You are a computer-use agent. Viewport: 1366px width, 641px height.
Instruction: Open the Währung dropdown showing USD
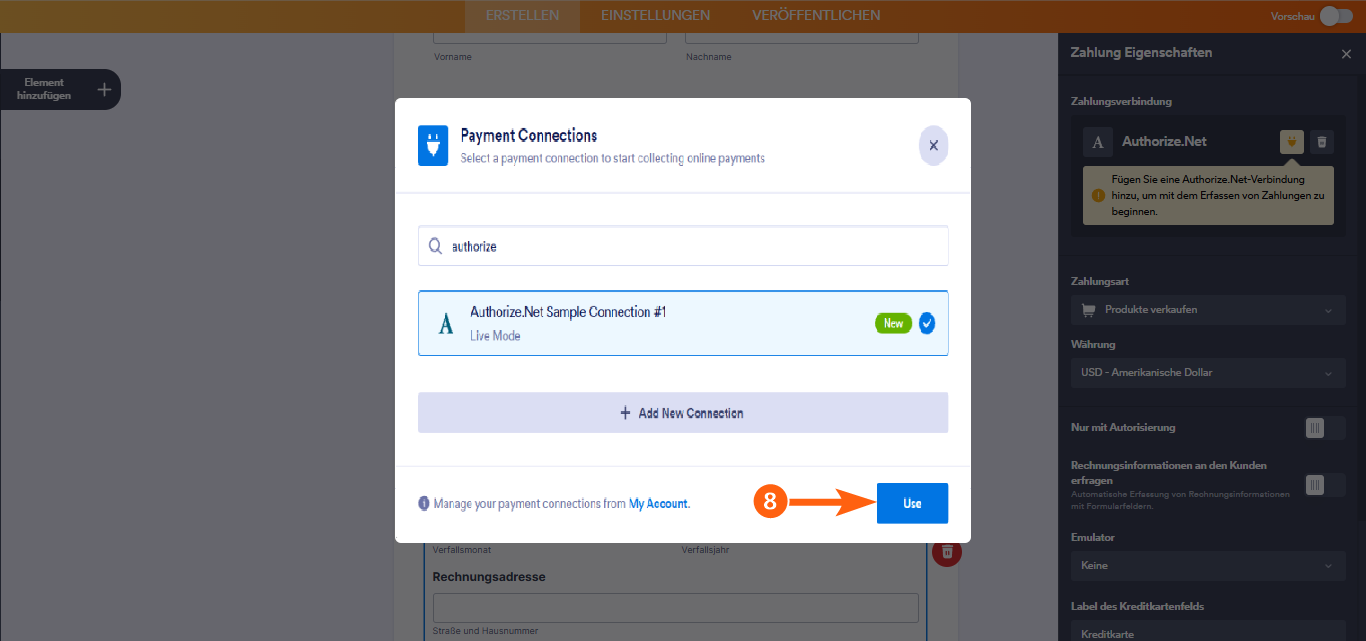pyautogui.click(x=1207, y=372)
